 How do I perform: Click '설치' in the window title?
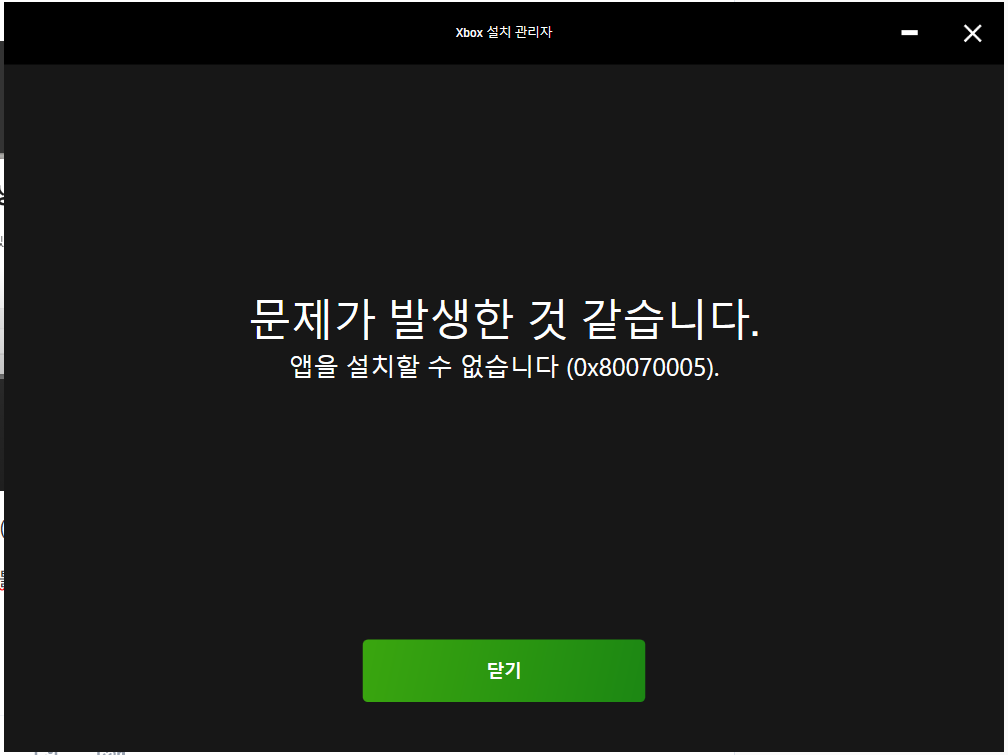click(x=499, y=33)
